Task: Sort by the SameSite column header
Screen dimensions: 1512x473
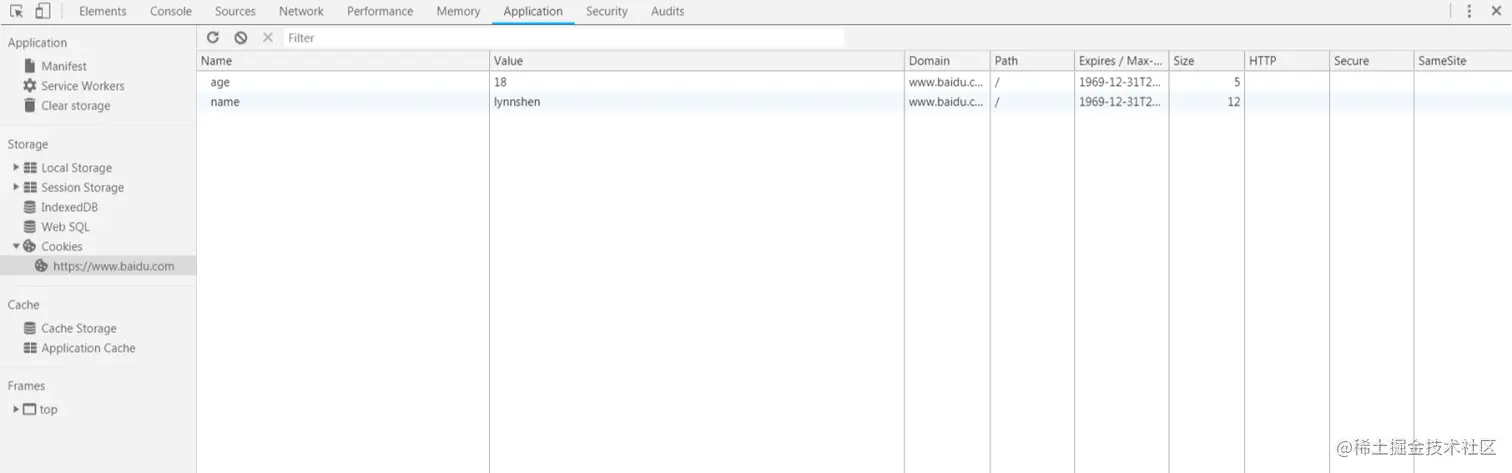Action: (1462, 61)
